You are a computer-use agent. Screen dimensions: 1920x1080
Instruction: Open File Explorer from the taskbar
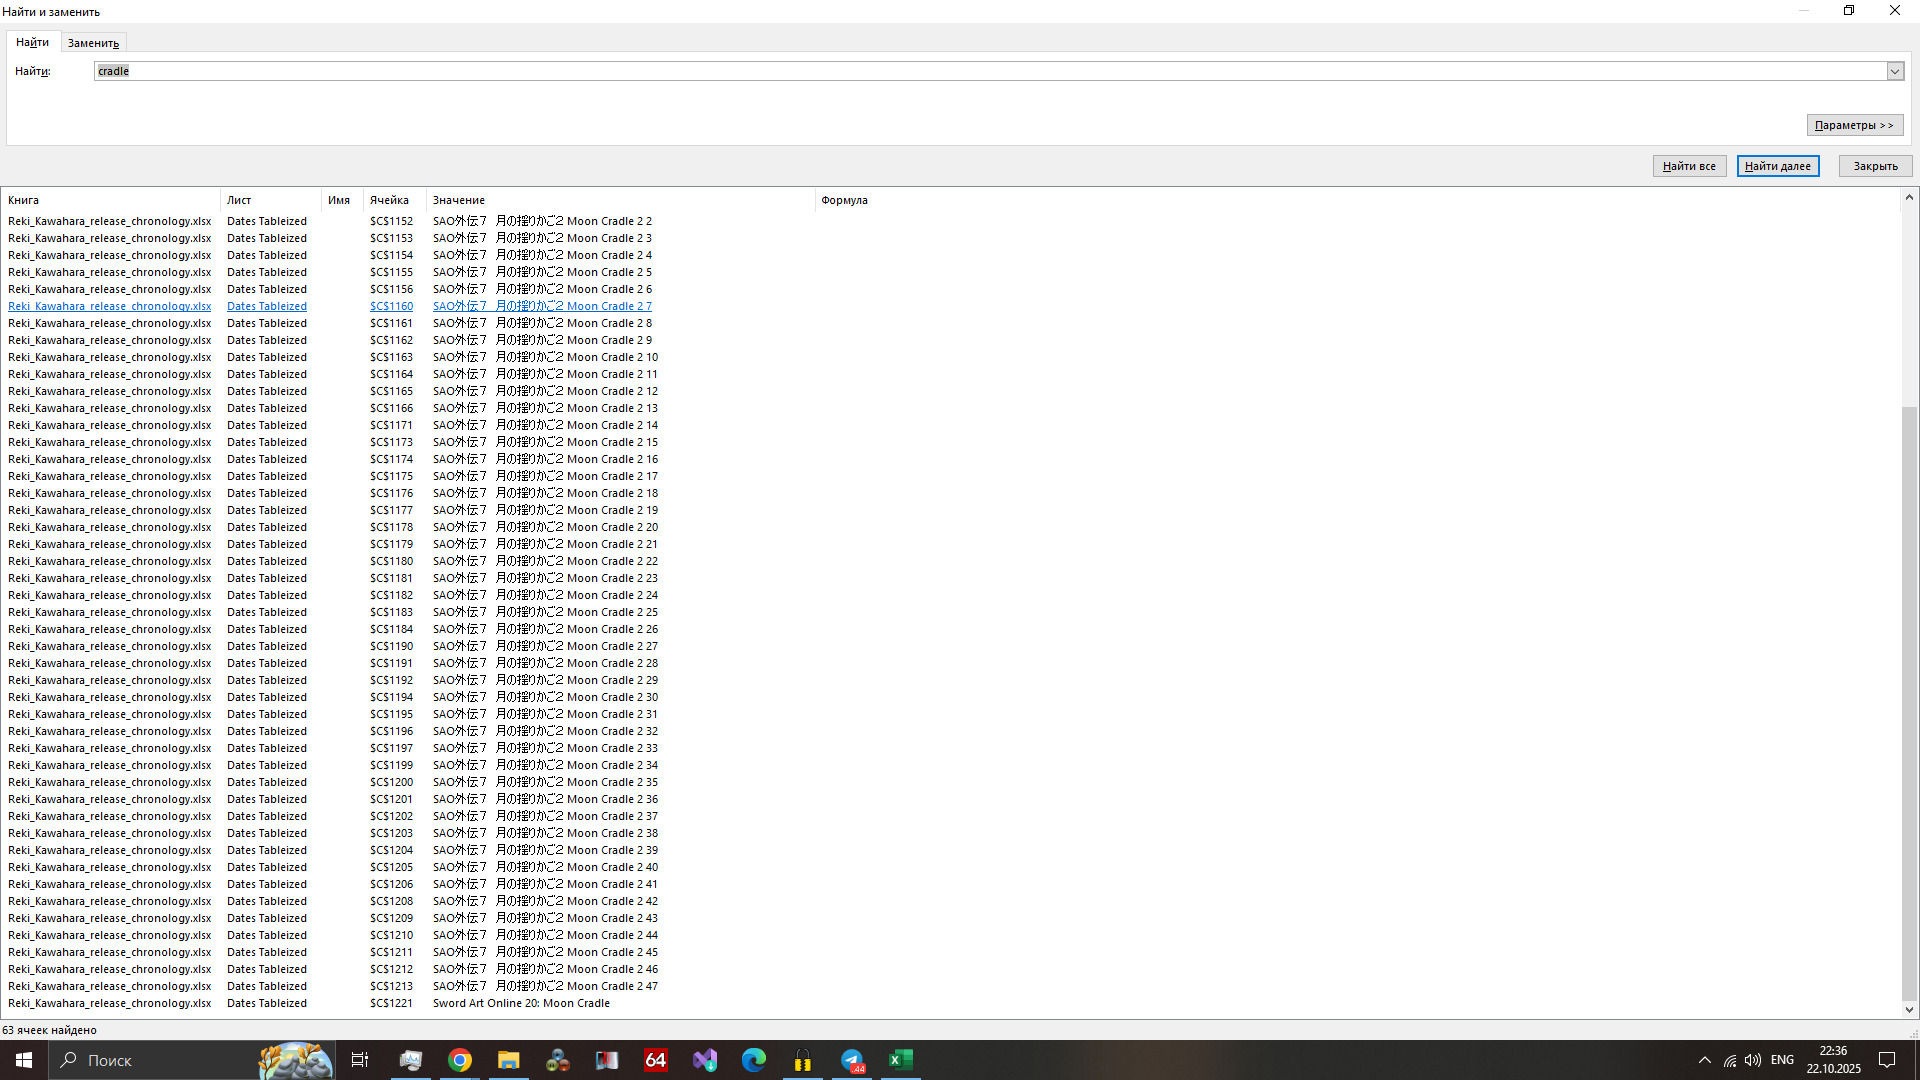click(508, 1060)
